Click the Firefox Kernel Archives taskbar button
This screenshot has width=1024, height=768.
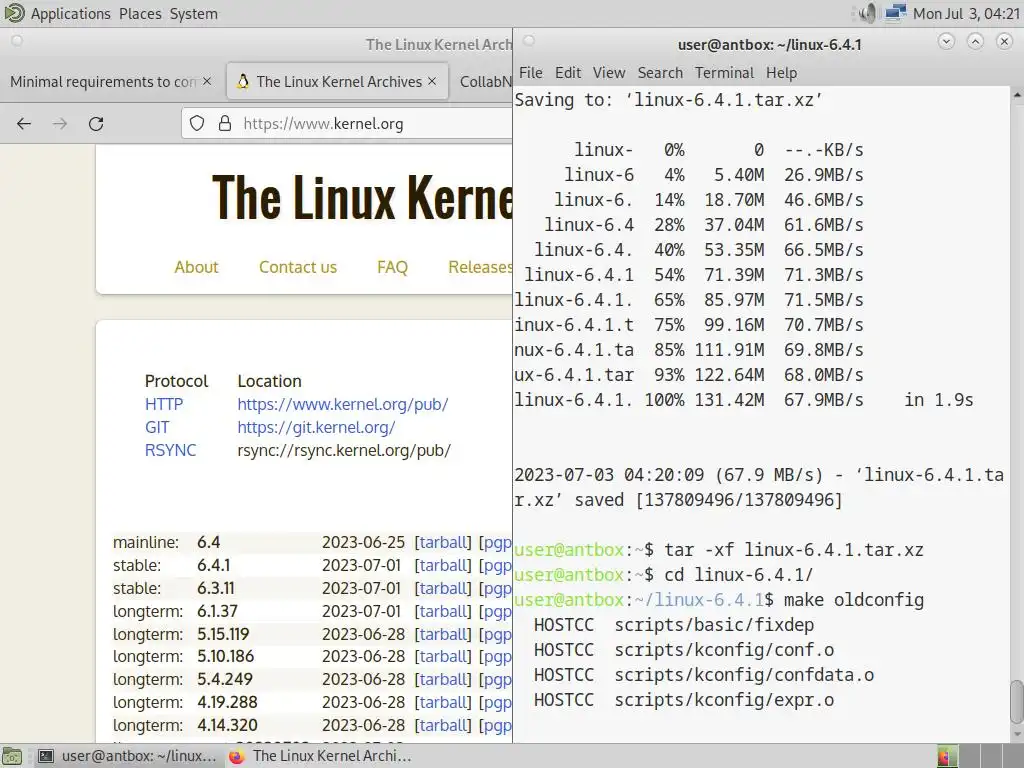pos(320,756)
